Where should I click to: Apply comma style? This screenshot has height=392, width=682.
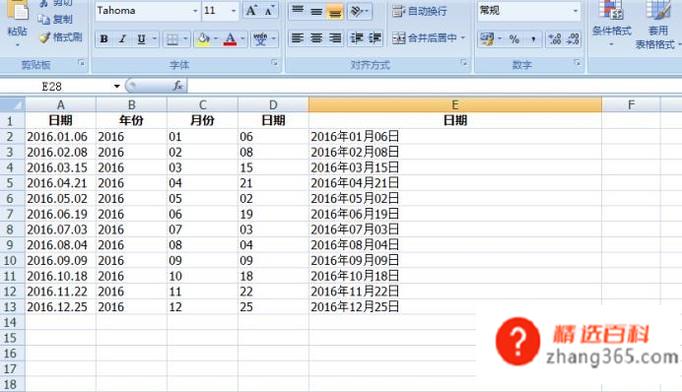(x=533, y=39)
